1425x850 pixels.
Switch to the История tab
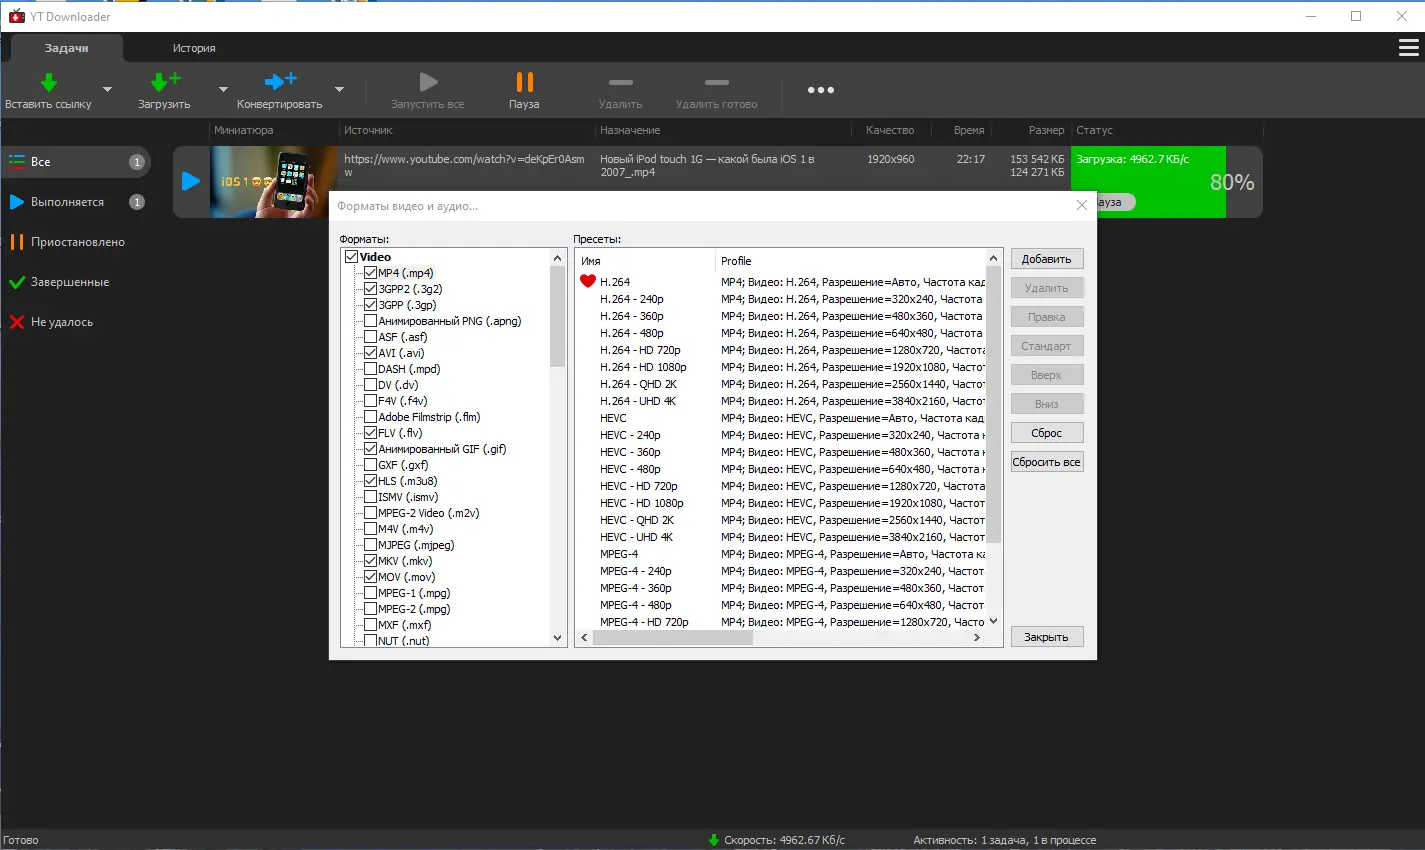click(x=193, y=47)
